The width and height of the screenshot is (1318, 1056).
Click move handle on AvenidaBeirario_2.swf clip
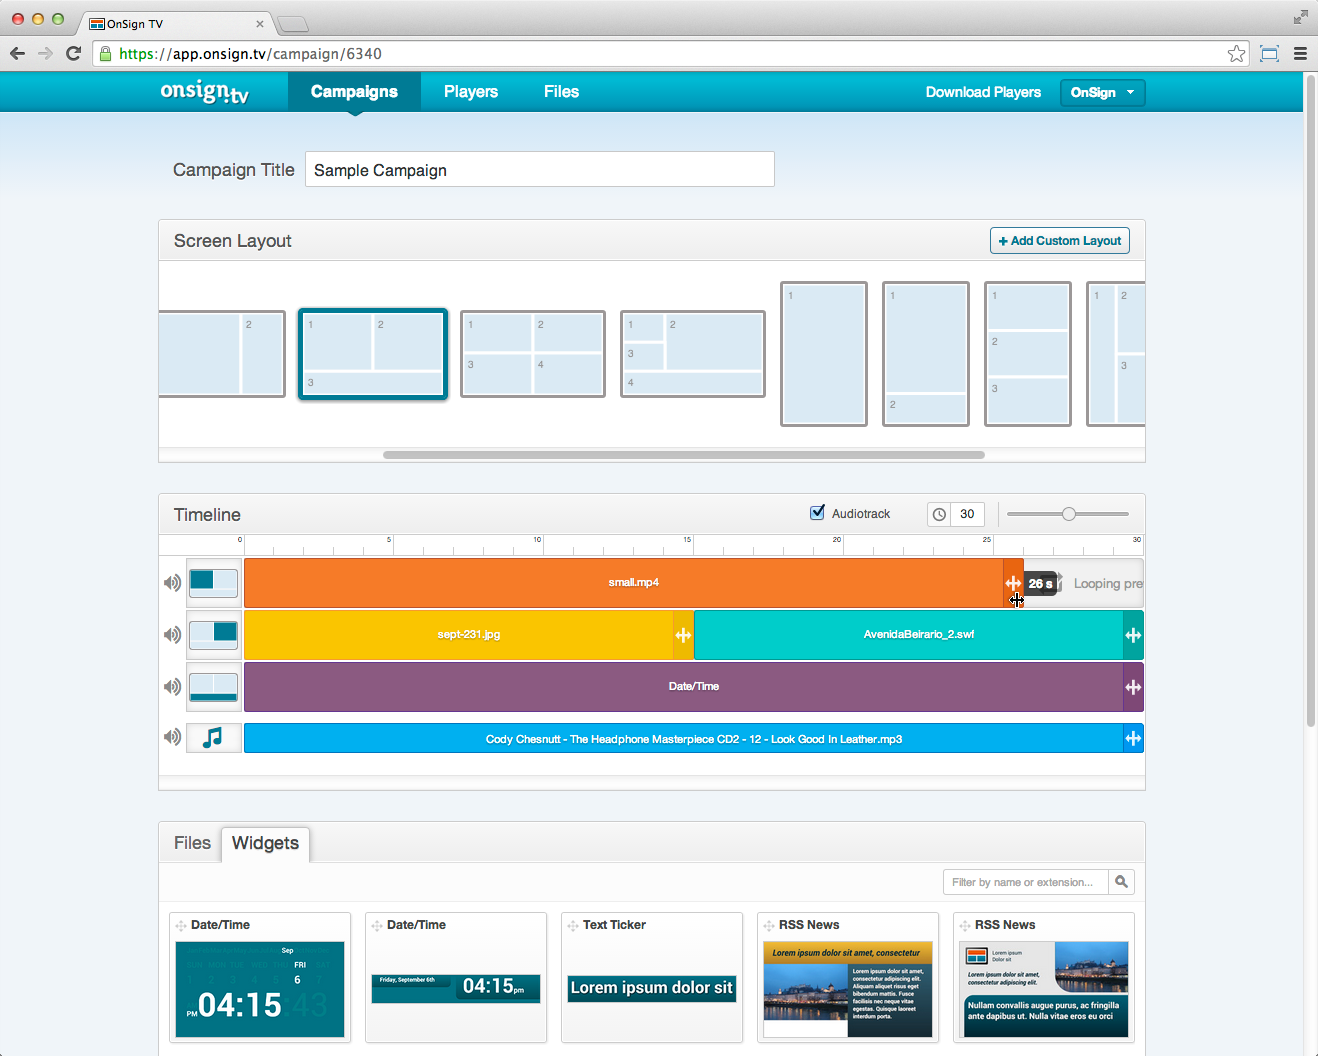click(1133, 635)
